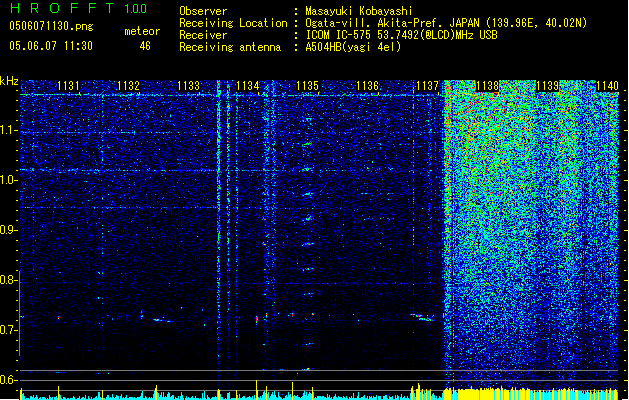Click time marker 1136 on spectrogram

pos(367,85)
